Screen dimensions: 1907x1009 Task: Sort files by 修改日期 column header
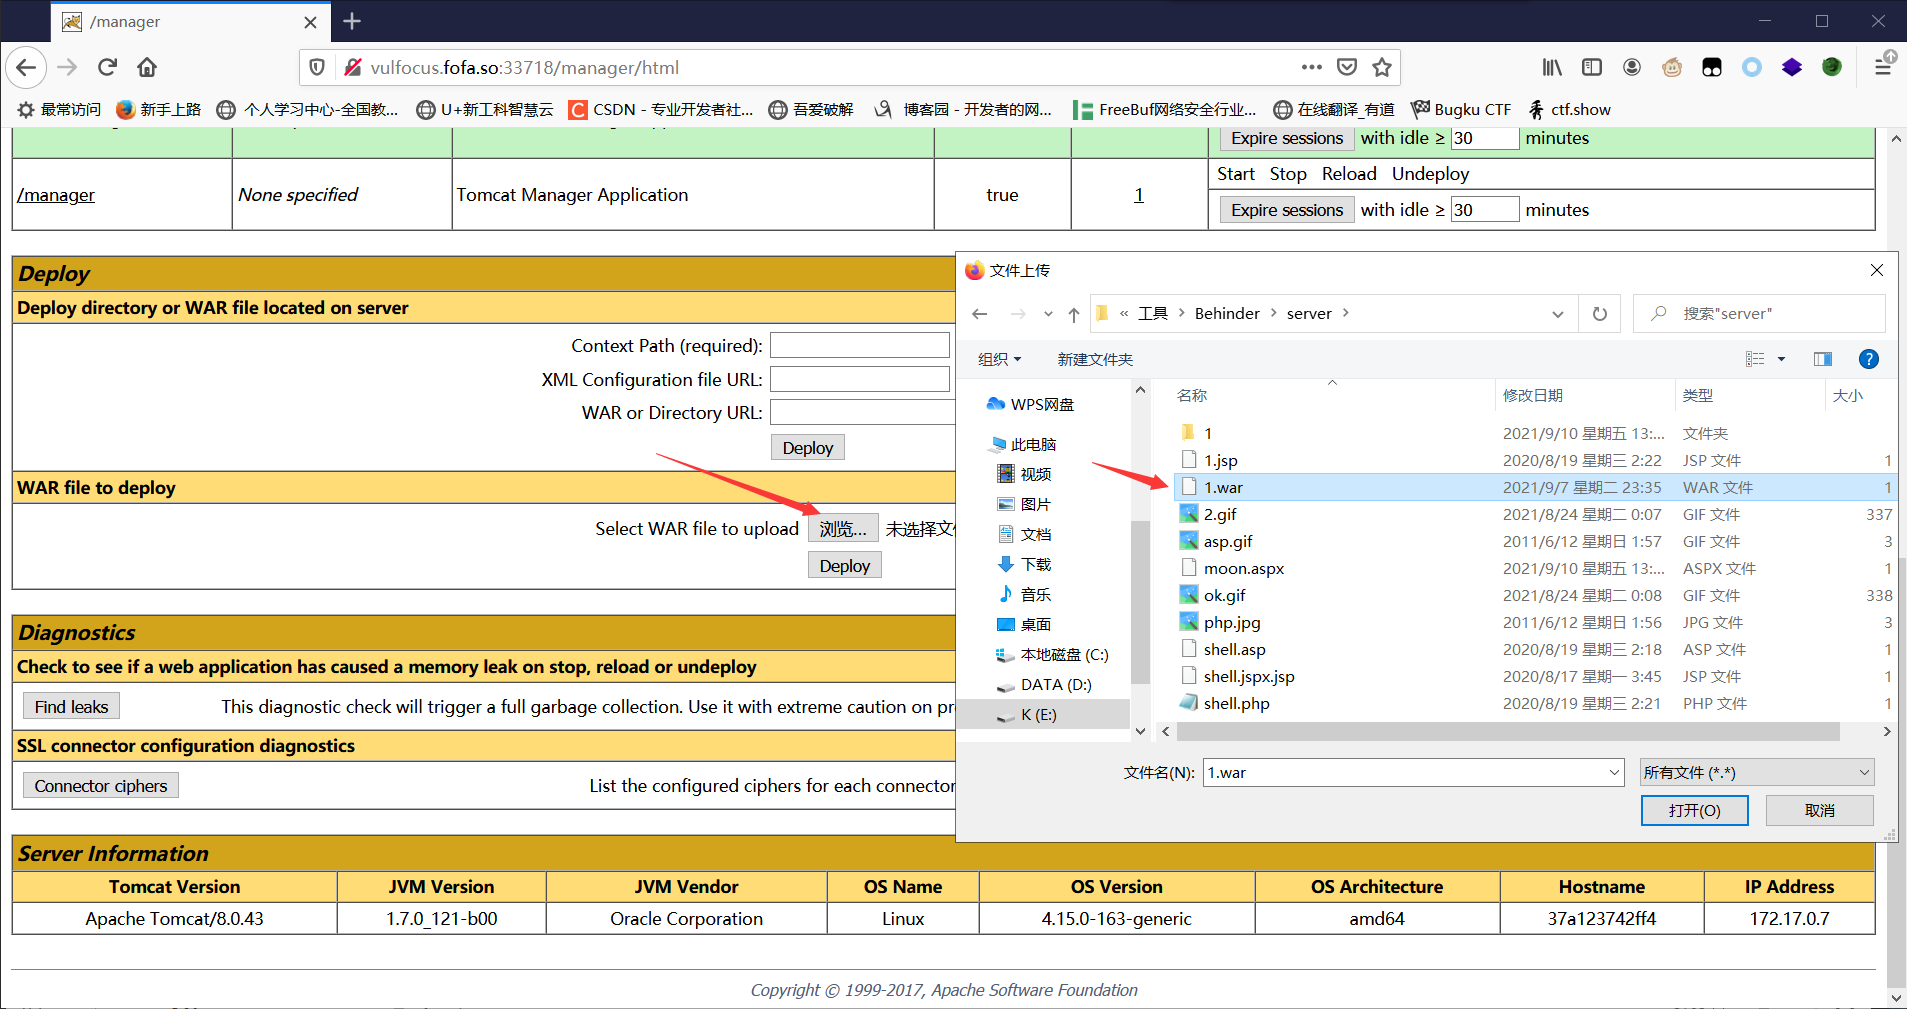coord(1532,395)
